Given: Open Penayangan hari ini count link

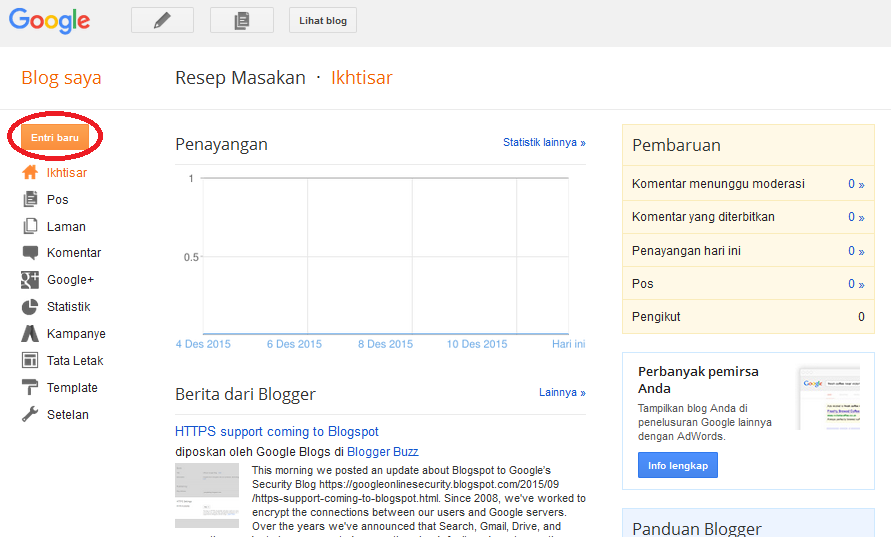Looking at the screenshot, I should (856, 251).
